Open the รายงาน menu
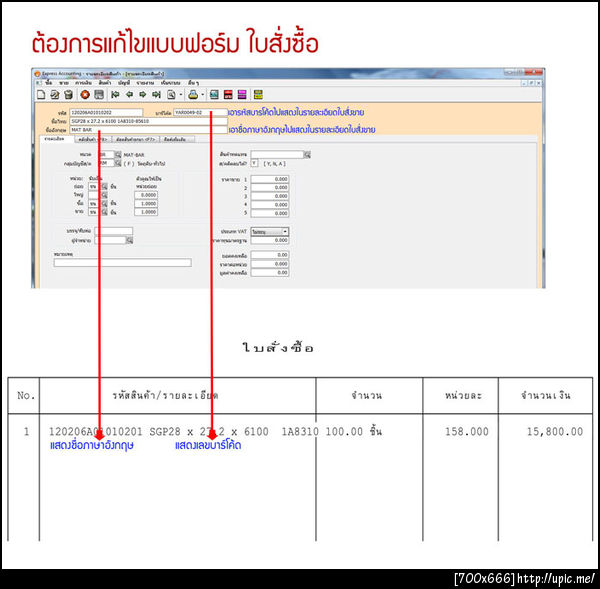Screen dimensions: 600x589 145,83
